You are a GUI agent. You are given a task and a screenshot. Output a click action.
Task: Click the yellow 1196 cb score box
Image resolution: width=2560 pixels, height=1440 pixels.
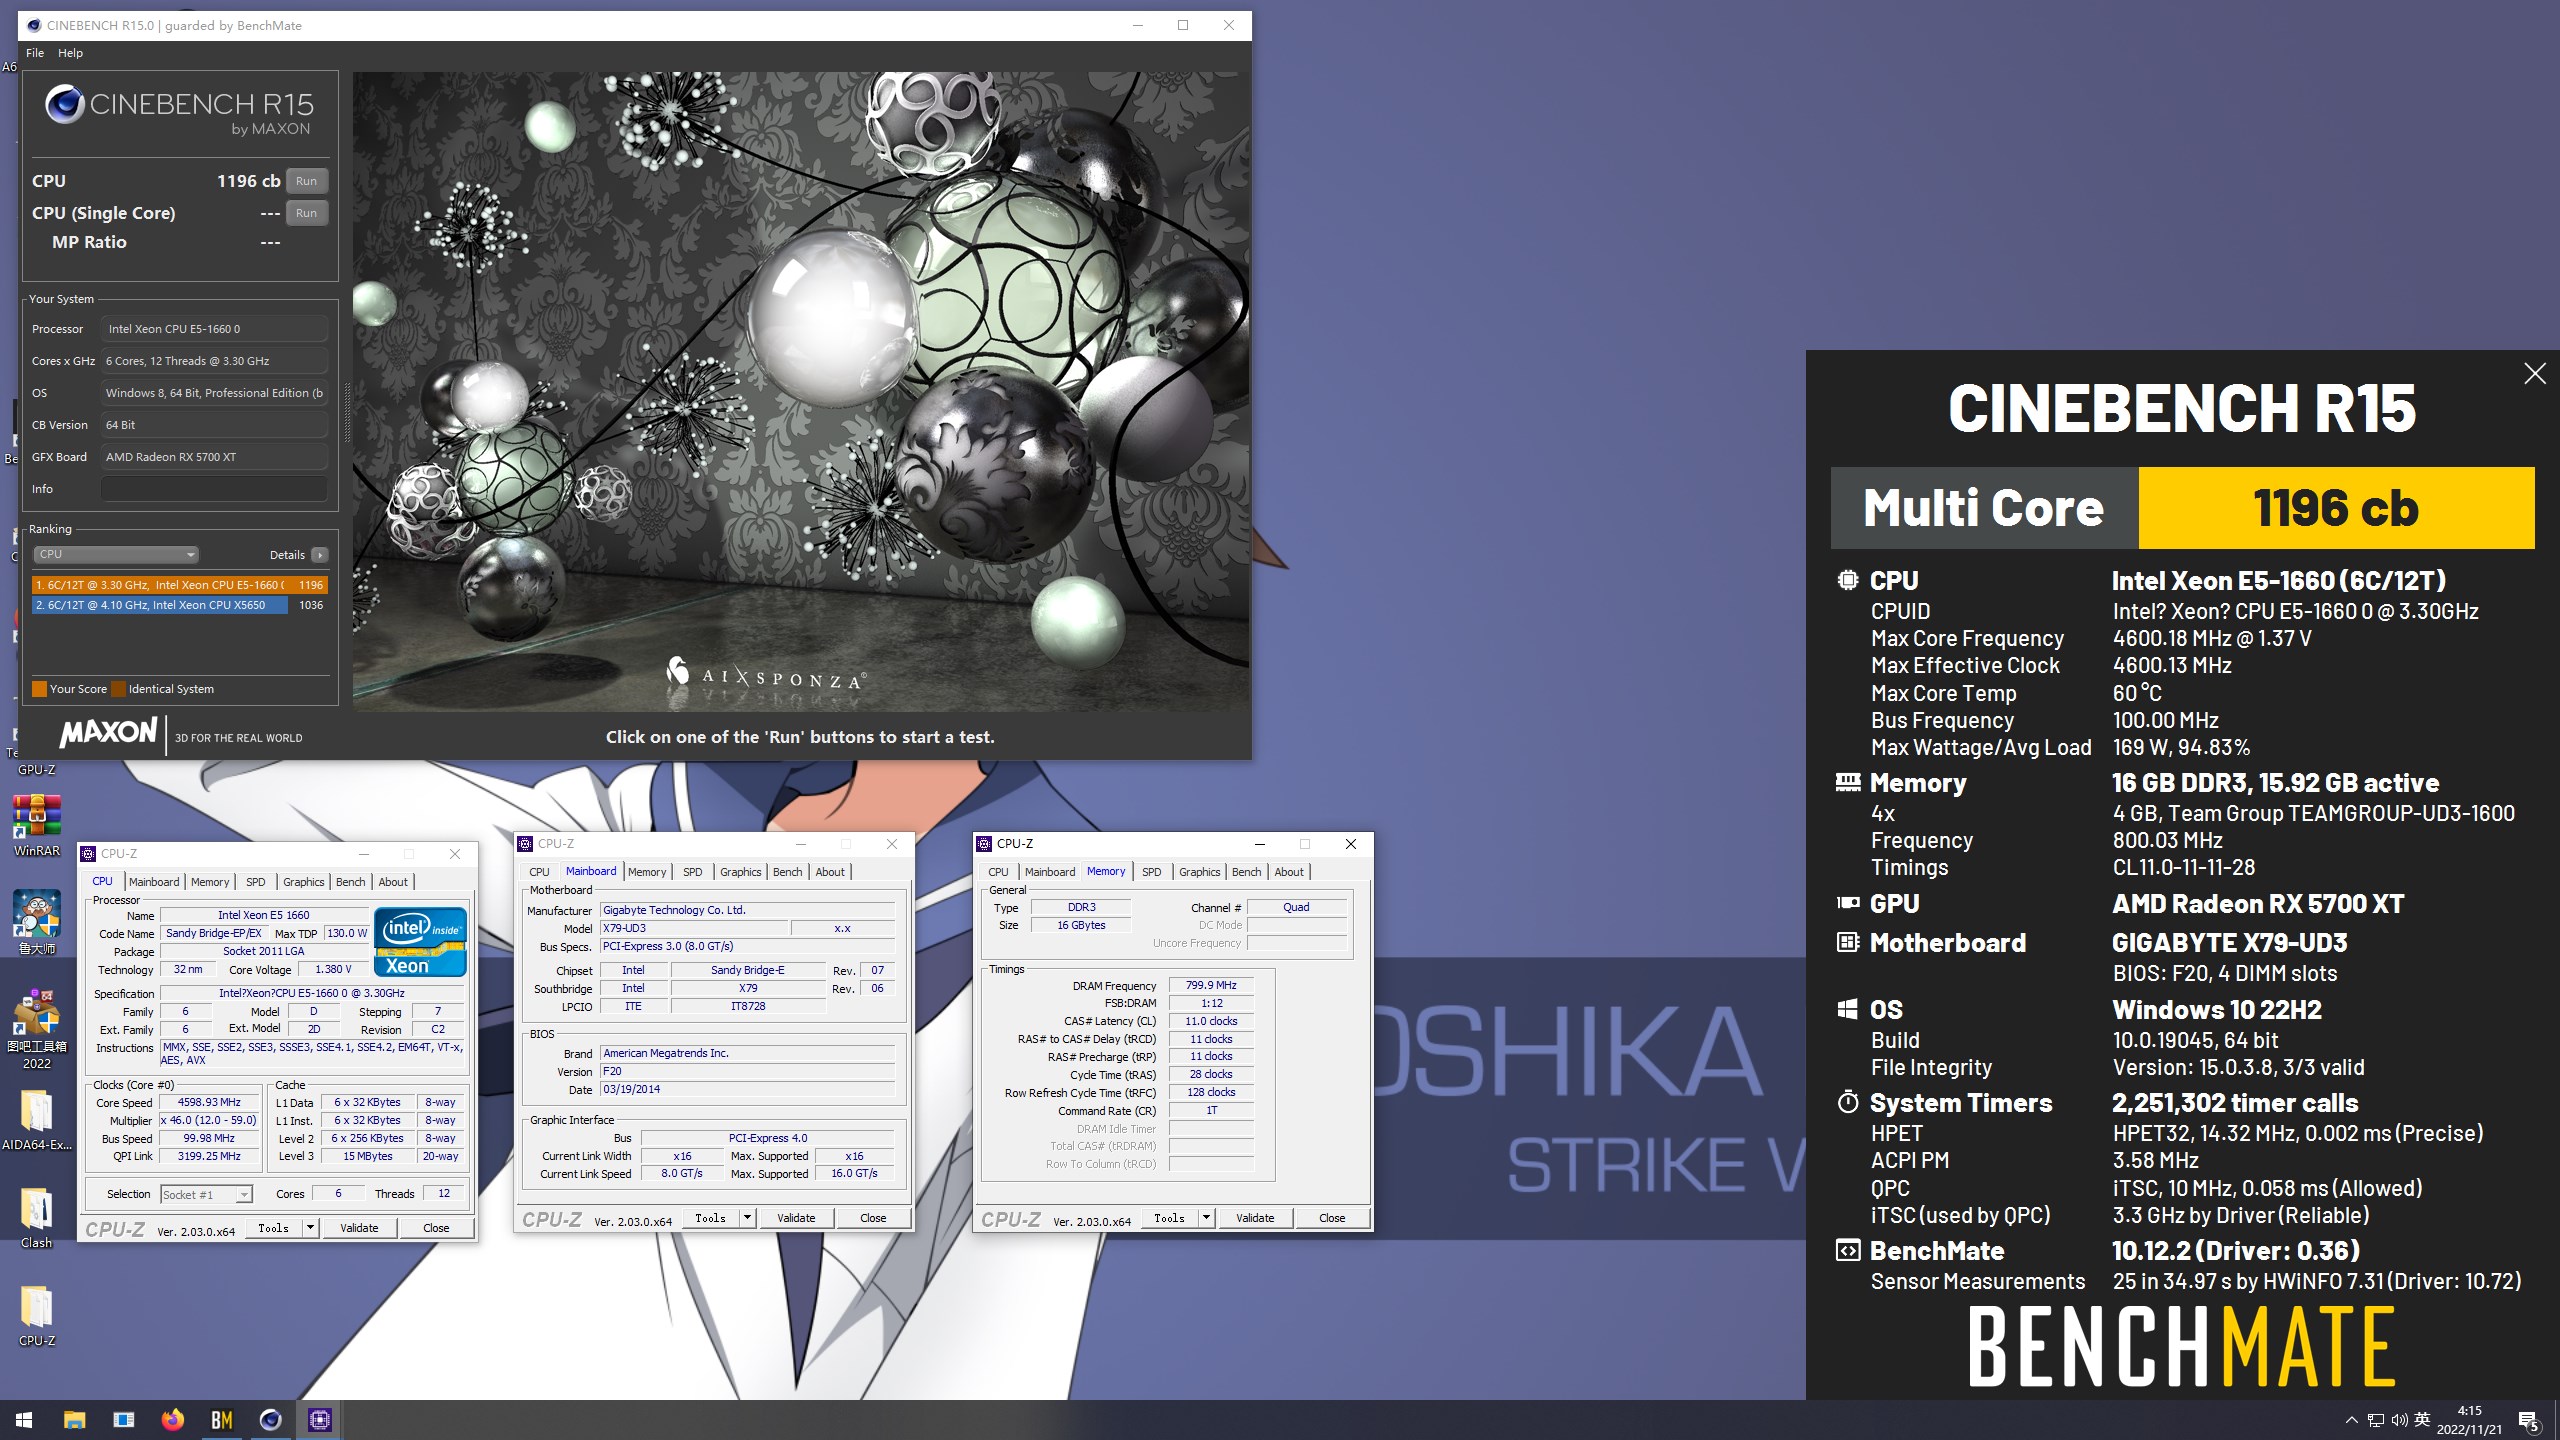[x=2336, y=508]
